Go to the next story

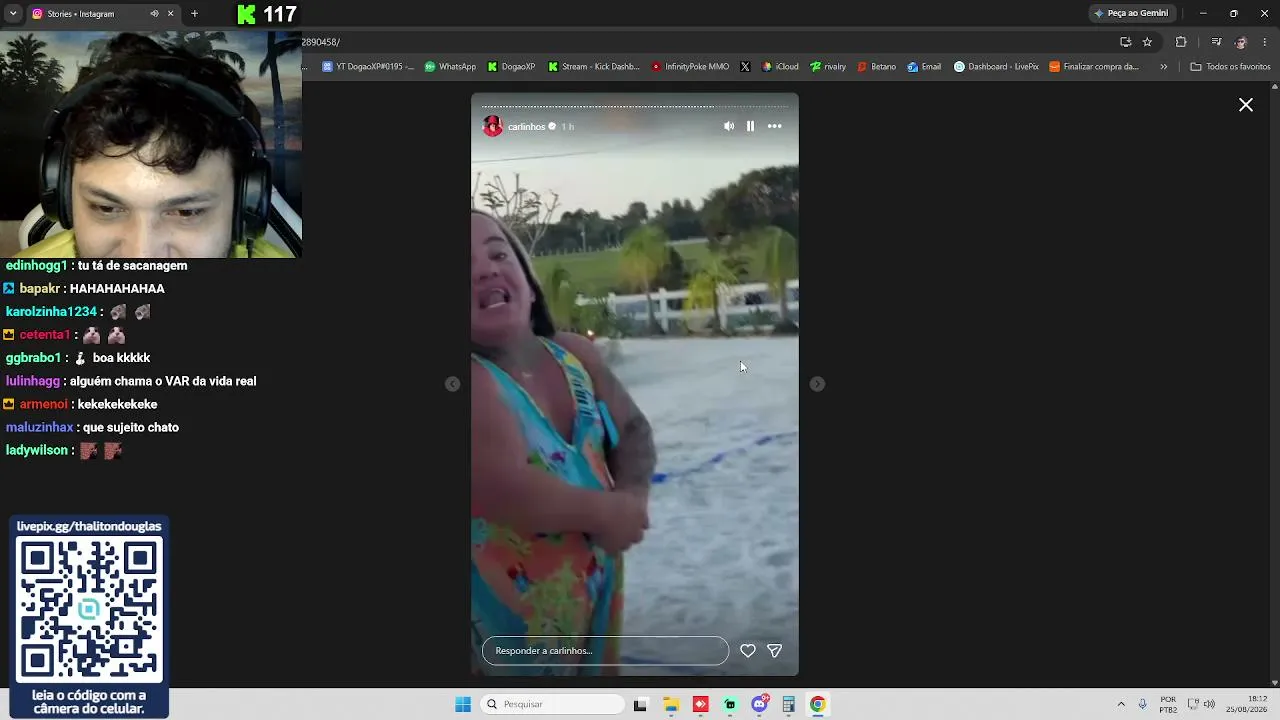click(x=817, y=384)
